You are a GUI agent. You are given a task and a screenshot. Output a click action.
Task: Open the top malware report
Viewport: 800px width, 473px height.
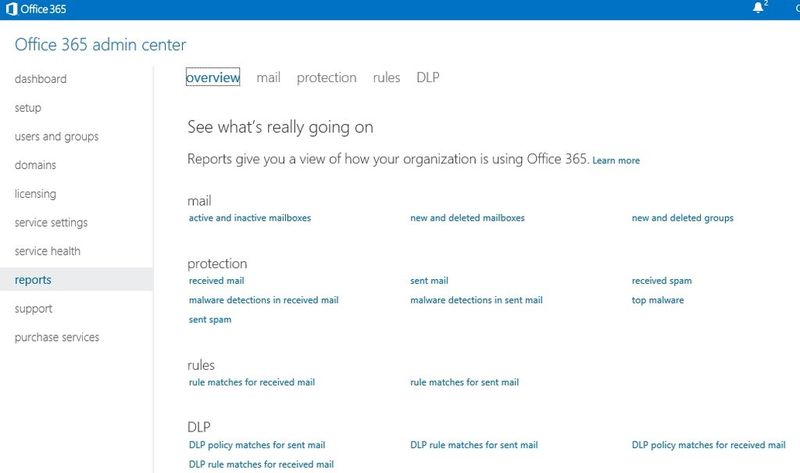(x=658, y=300)
